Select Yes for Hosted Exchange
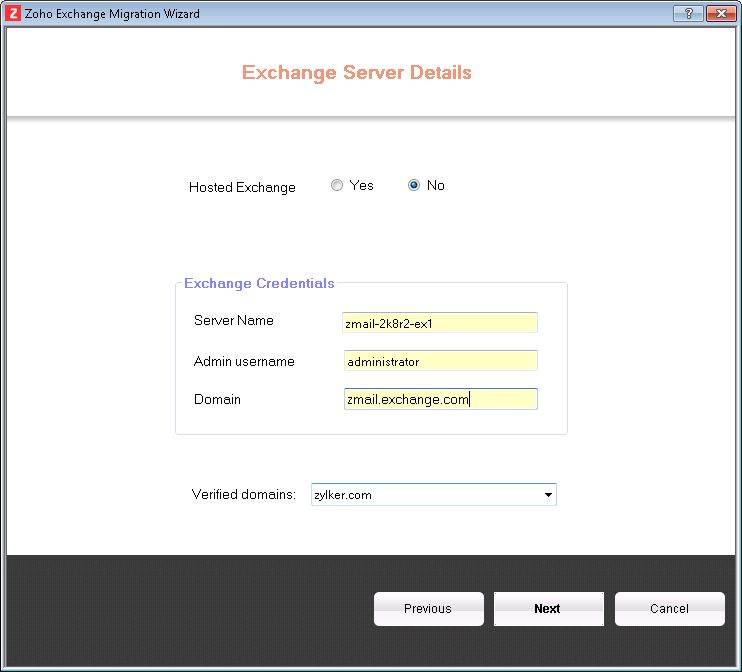This screenshot has width=742, height=672. point(337,185)
